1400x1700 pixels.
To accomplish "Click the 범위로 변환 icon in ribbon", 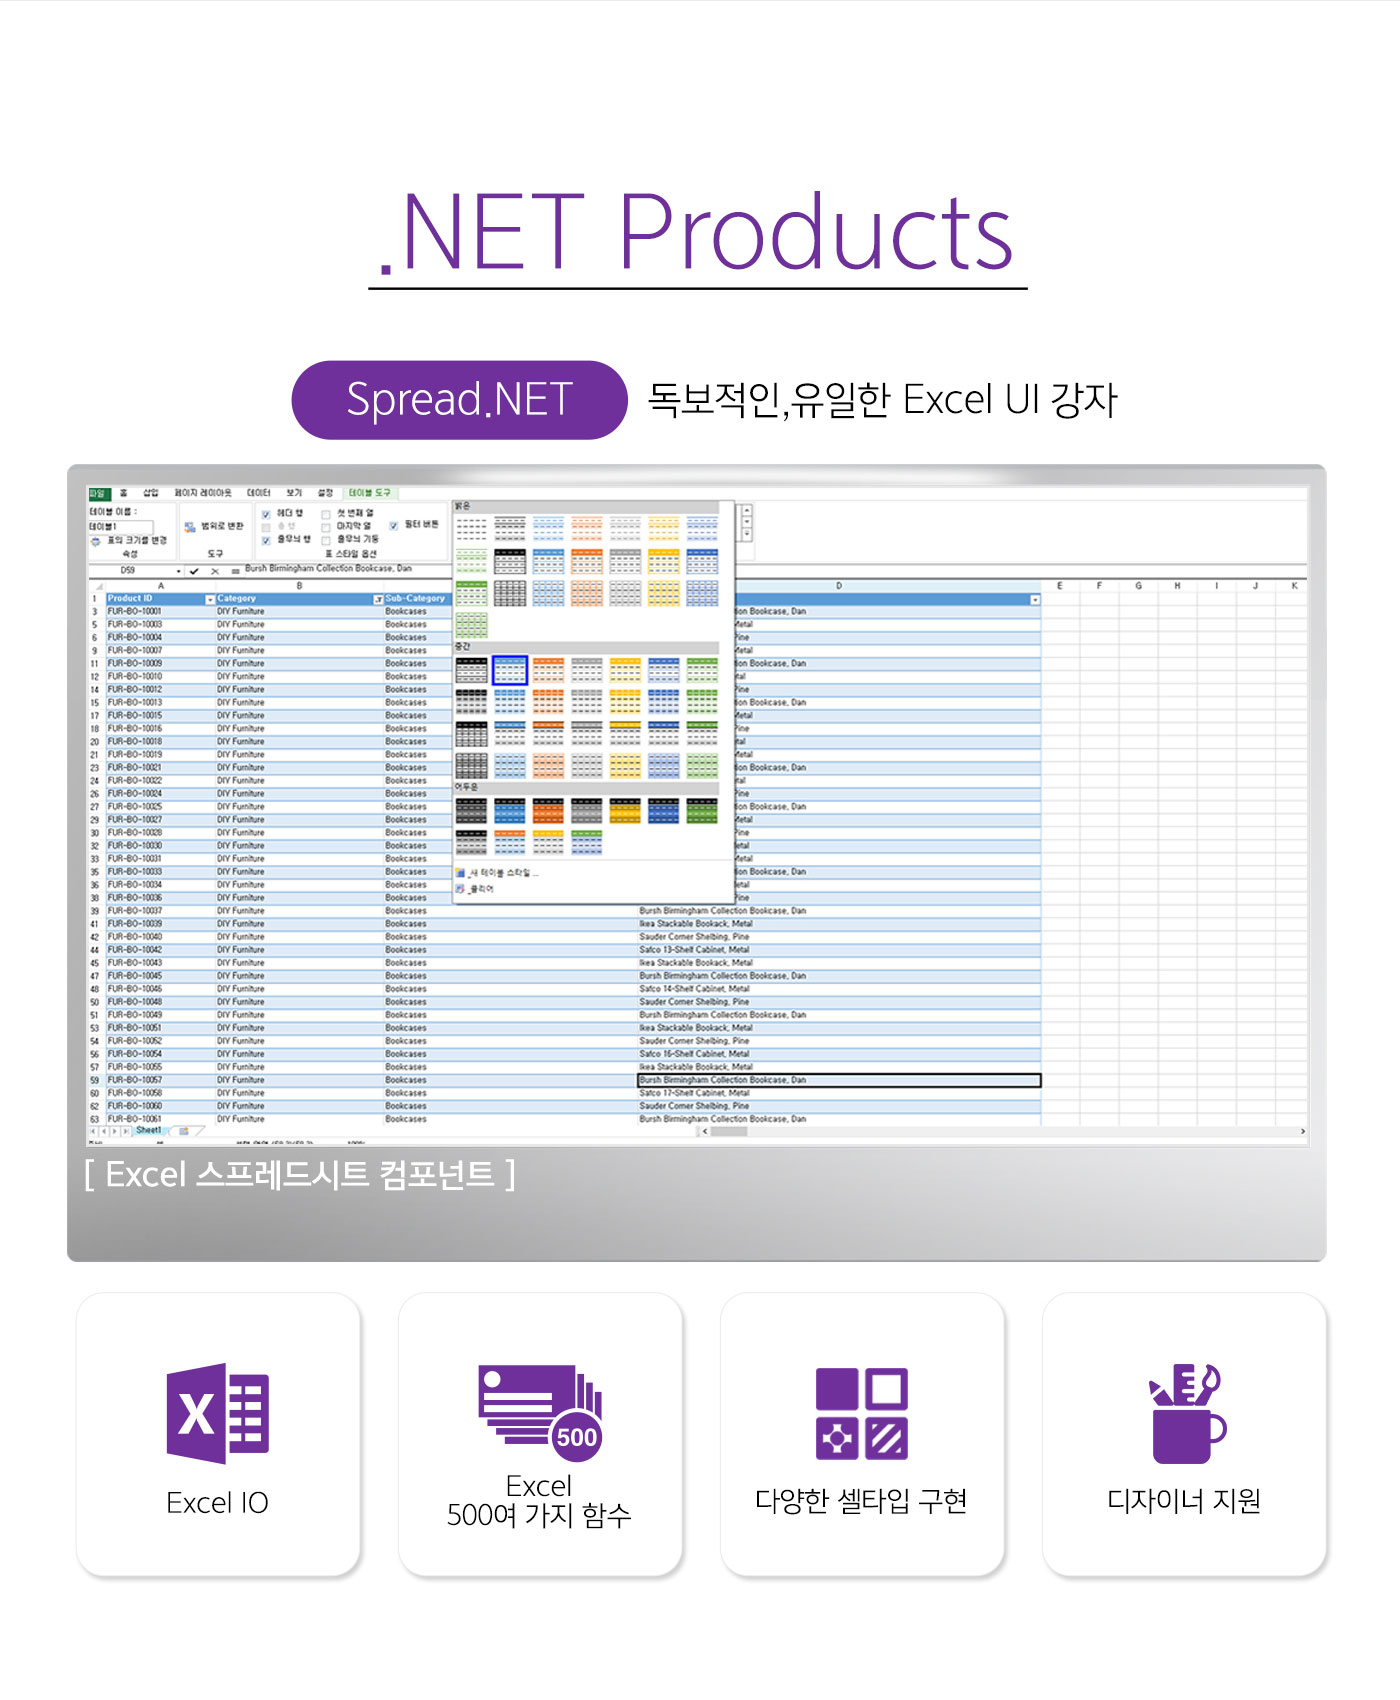I will point(190,527).
